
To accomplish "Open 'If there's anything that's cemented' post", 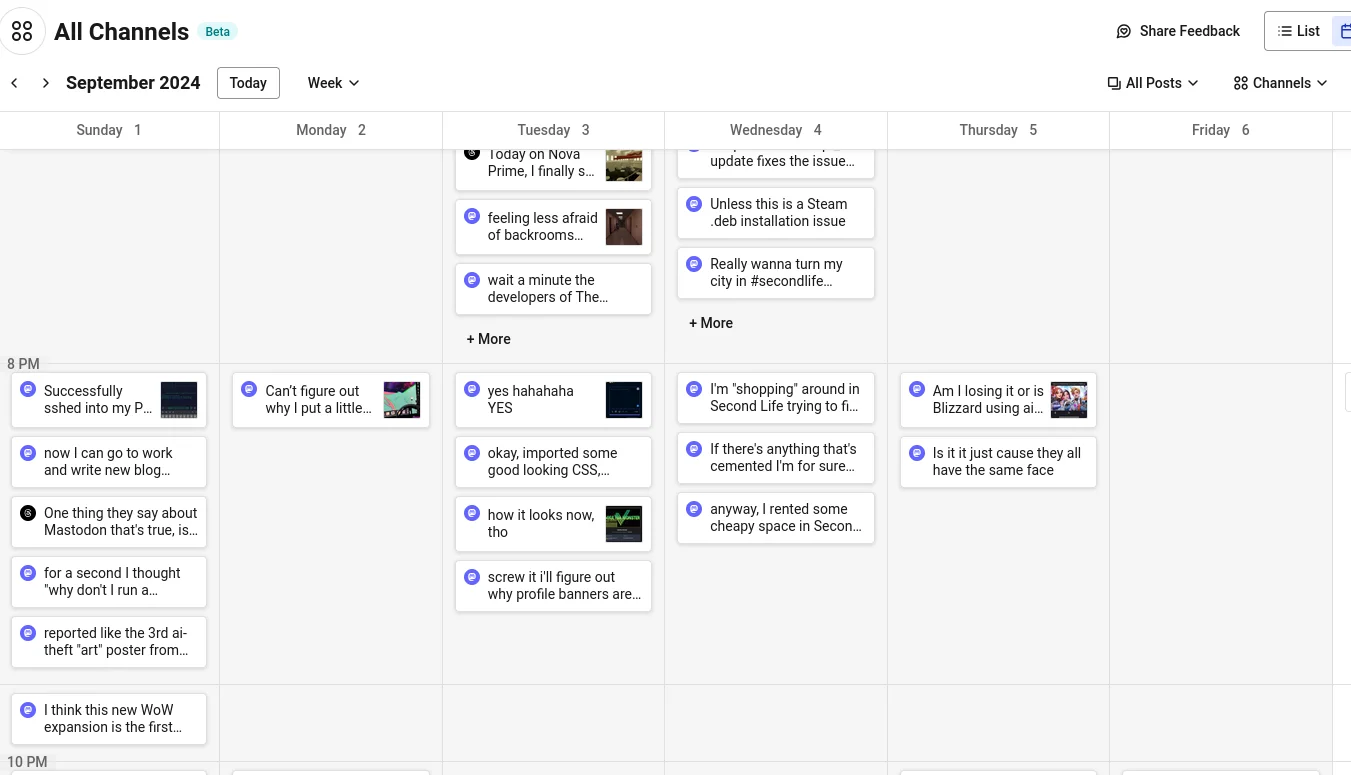I will [776, 458].
